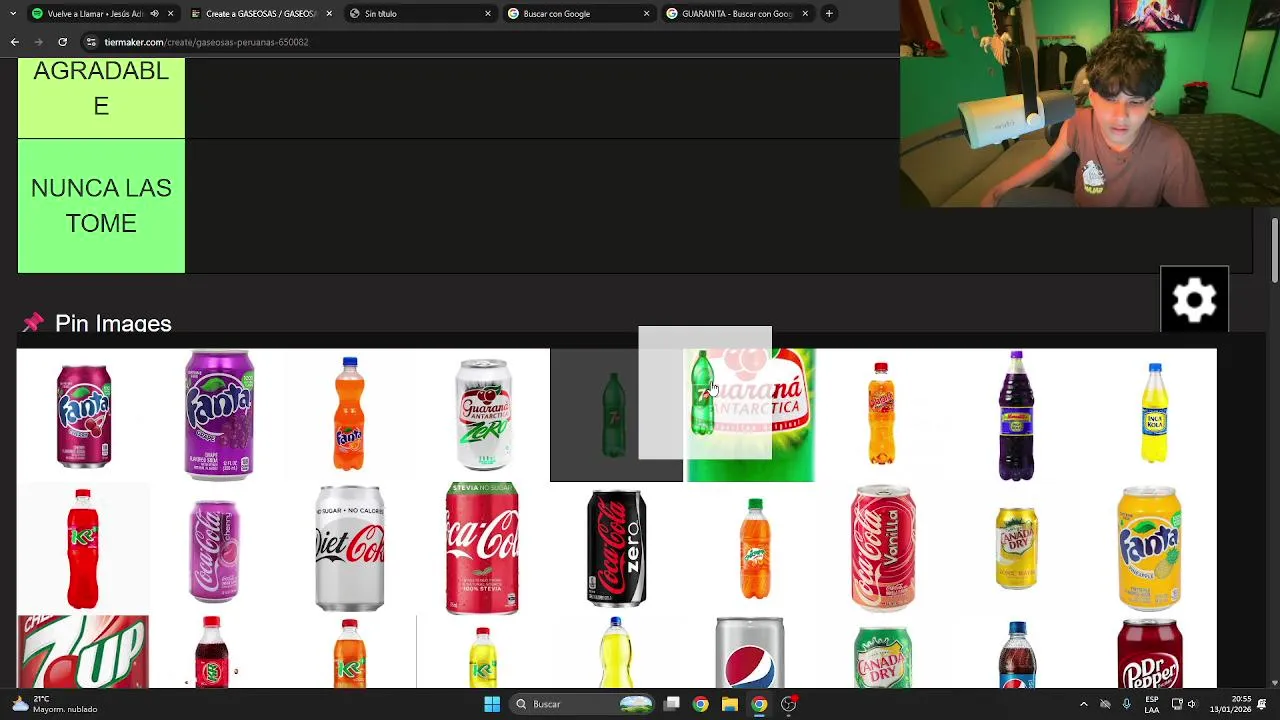This screenshot has height=720, width=1280.
Task: Open the active Chrome taskbar icon
Action: pos(759,704)
